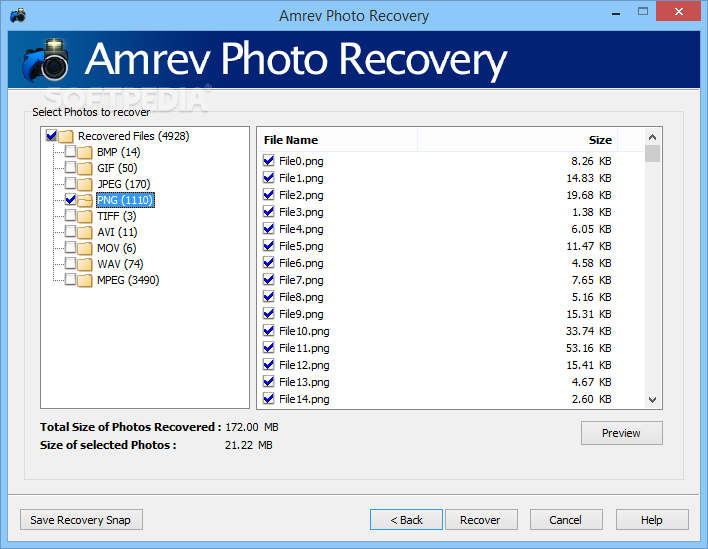Viewport: 708px width, 549px height.
Task: Click the file list scroll up arrow
Action: click(x=652, y=137)
